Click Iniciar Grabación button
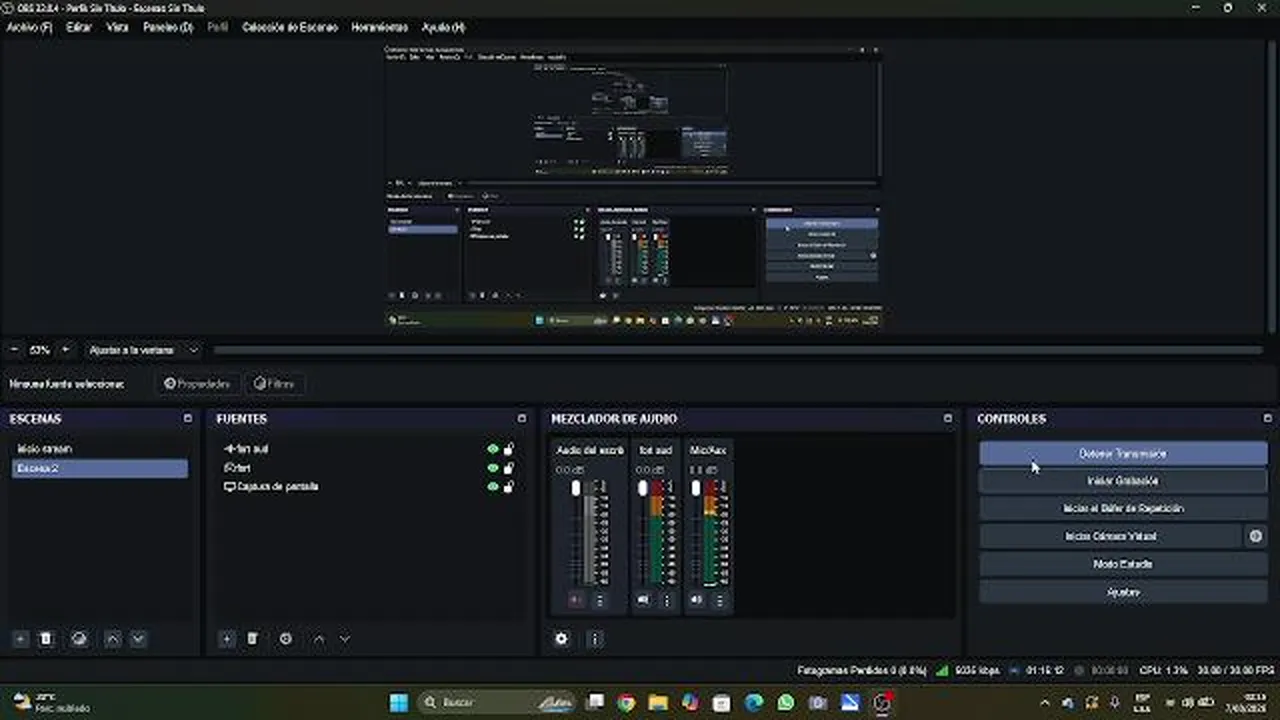Screen dimensions: 1280x720 [x=1123, y=481]
